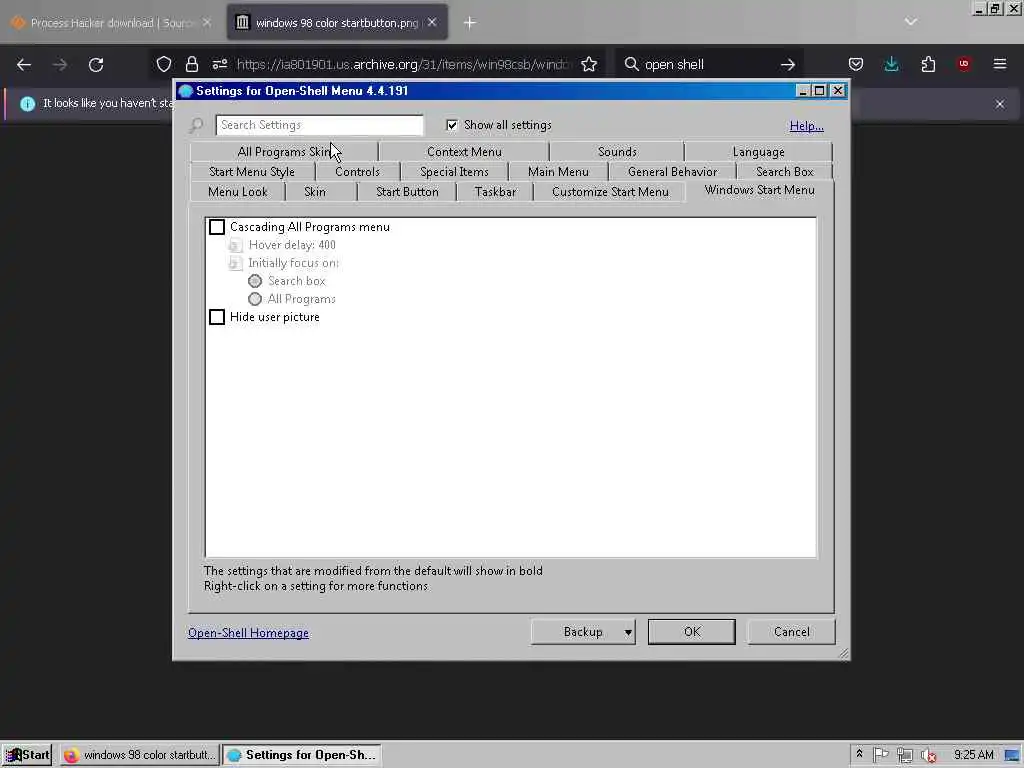The image size is (1024, 768).
Task: Open the Taskbar tab
Action: [495, 192]
